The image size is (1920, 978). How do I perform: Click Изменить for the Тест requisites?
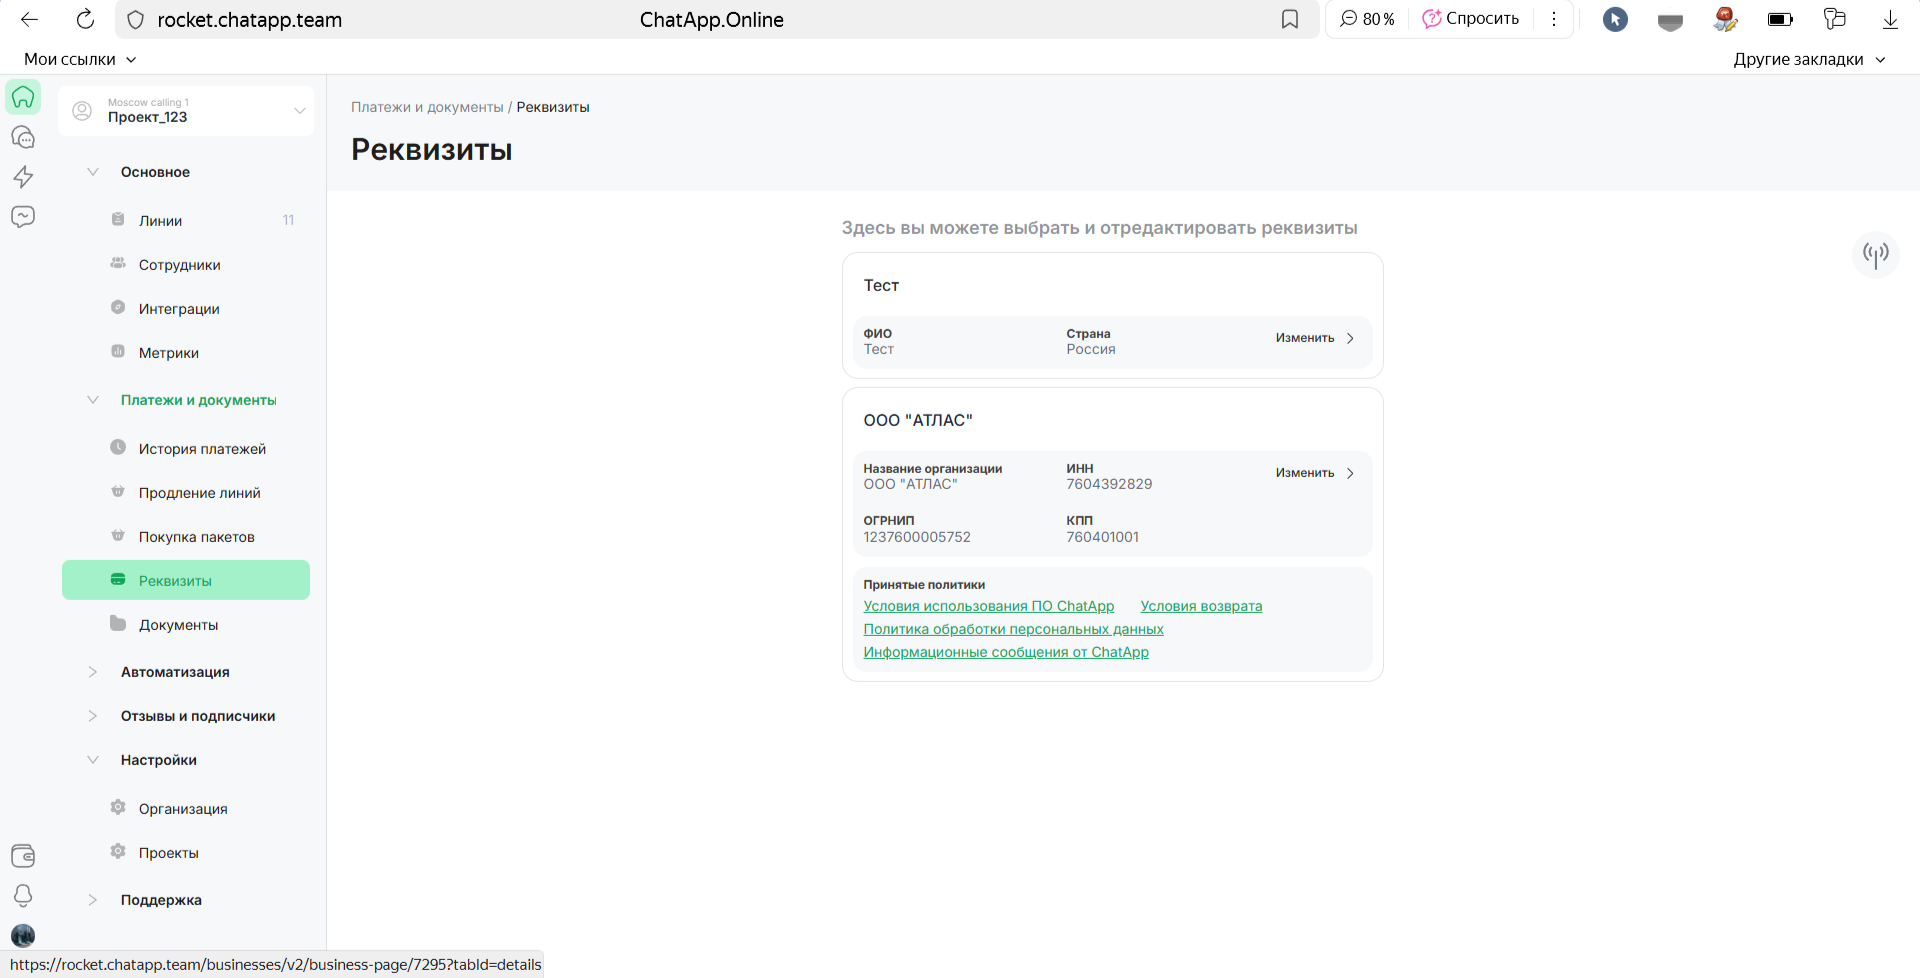[x=1314, y=338]
